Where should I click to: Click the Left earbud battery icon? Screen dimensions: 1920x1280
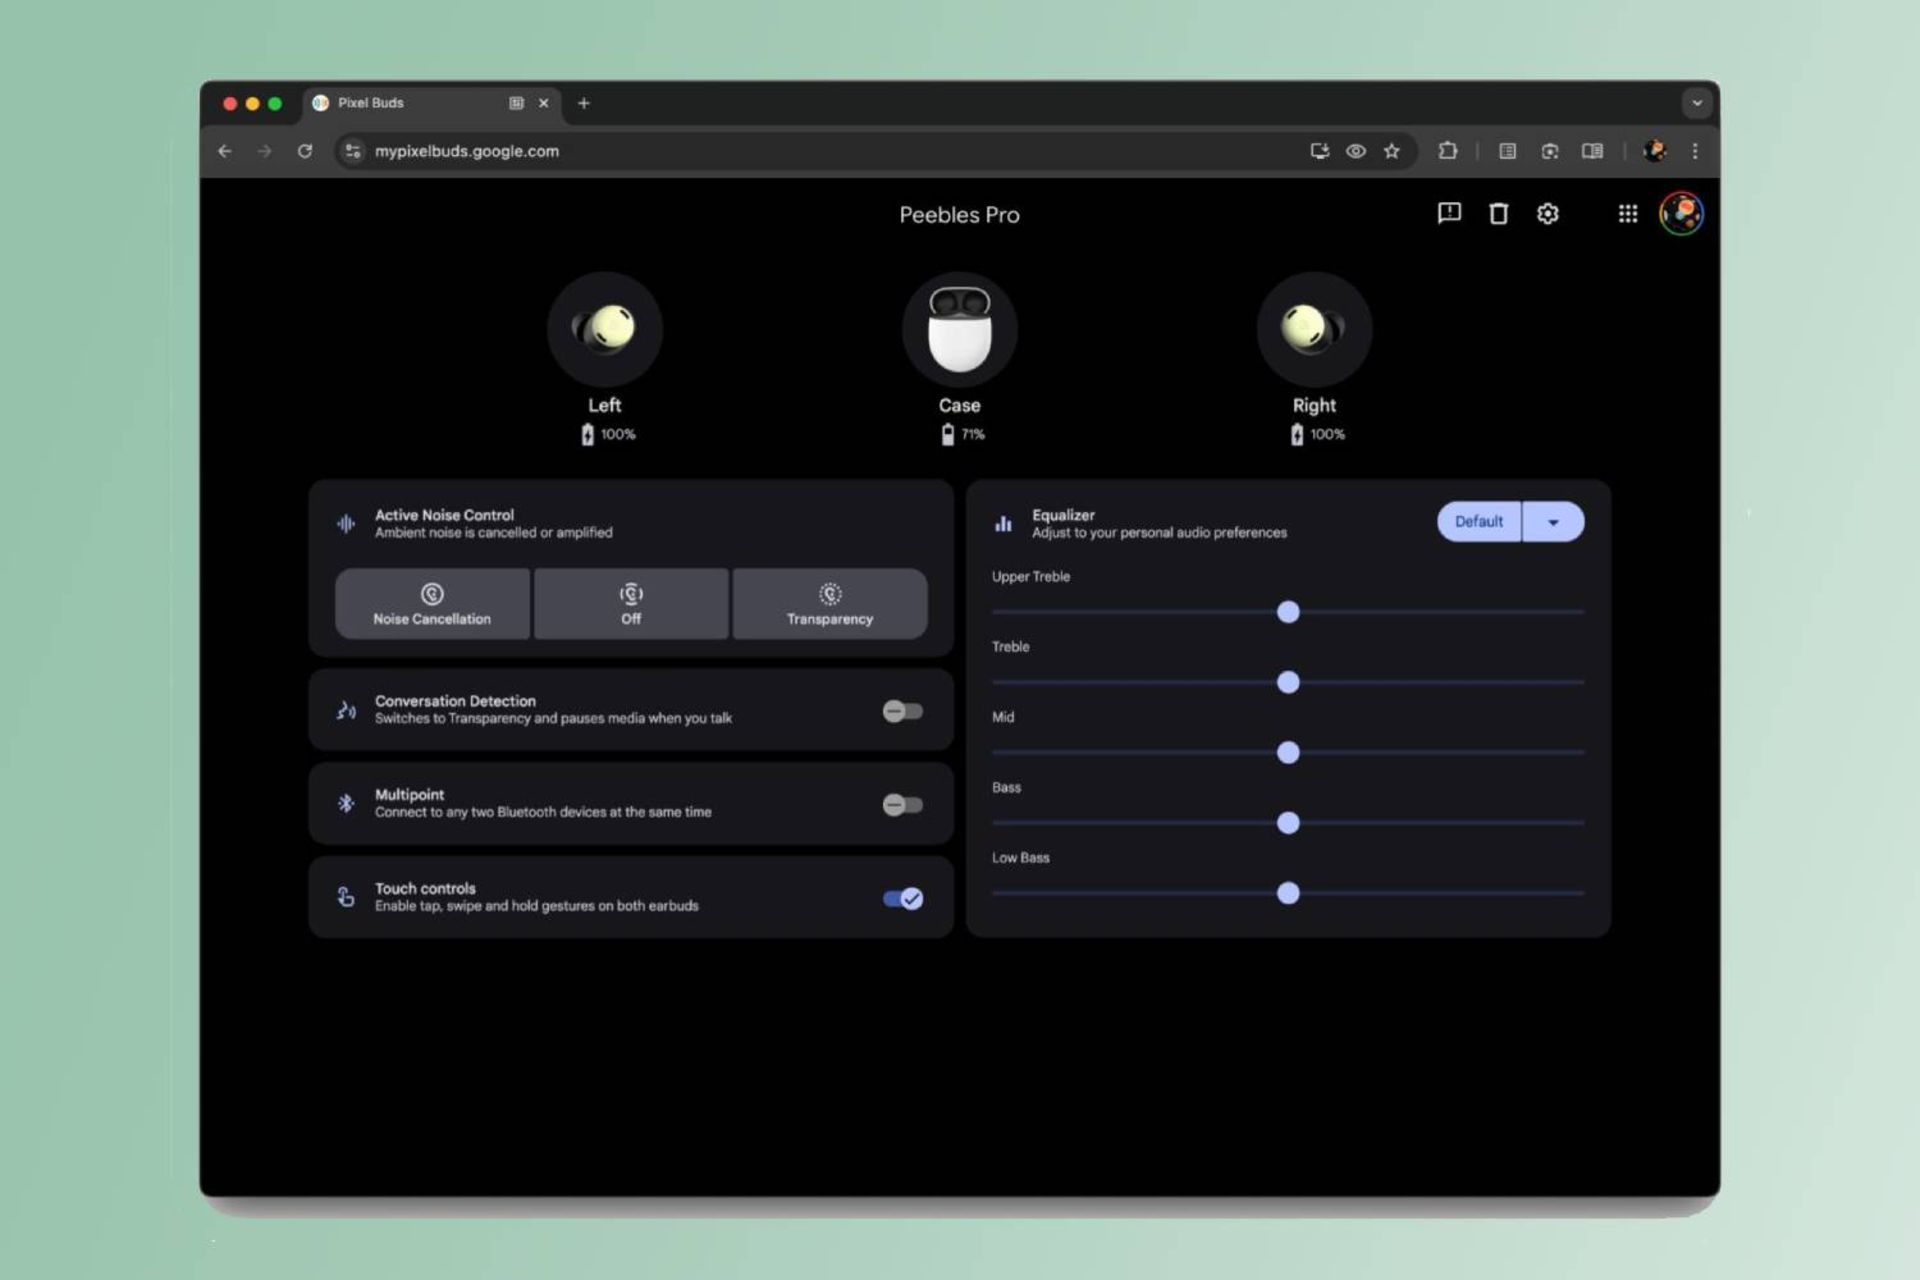point(588,434)
